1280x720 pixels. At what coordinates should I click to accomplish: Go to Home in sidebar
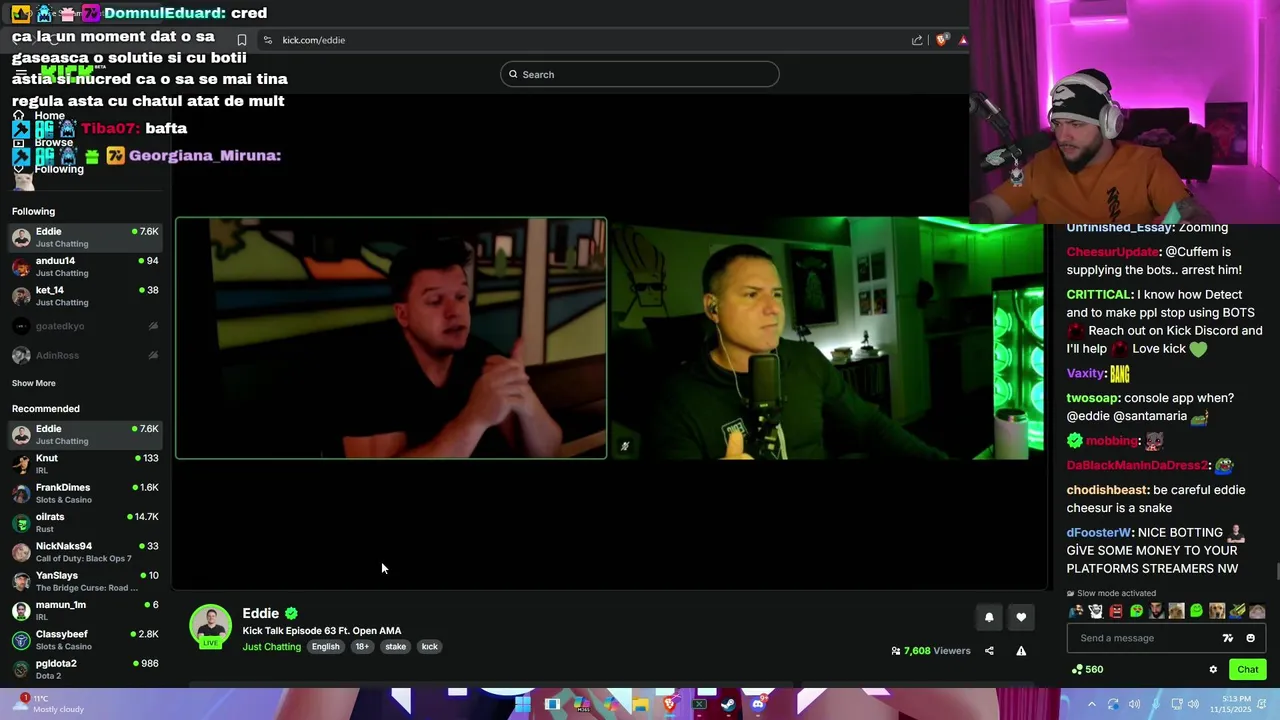[x=49, y=116]
